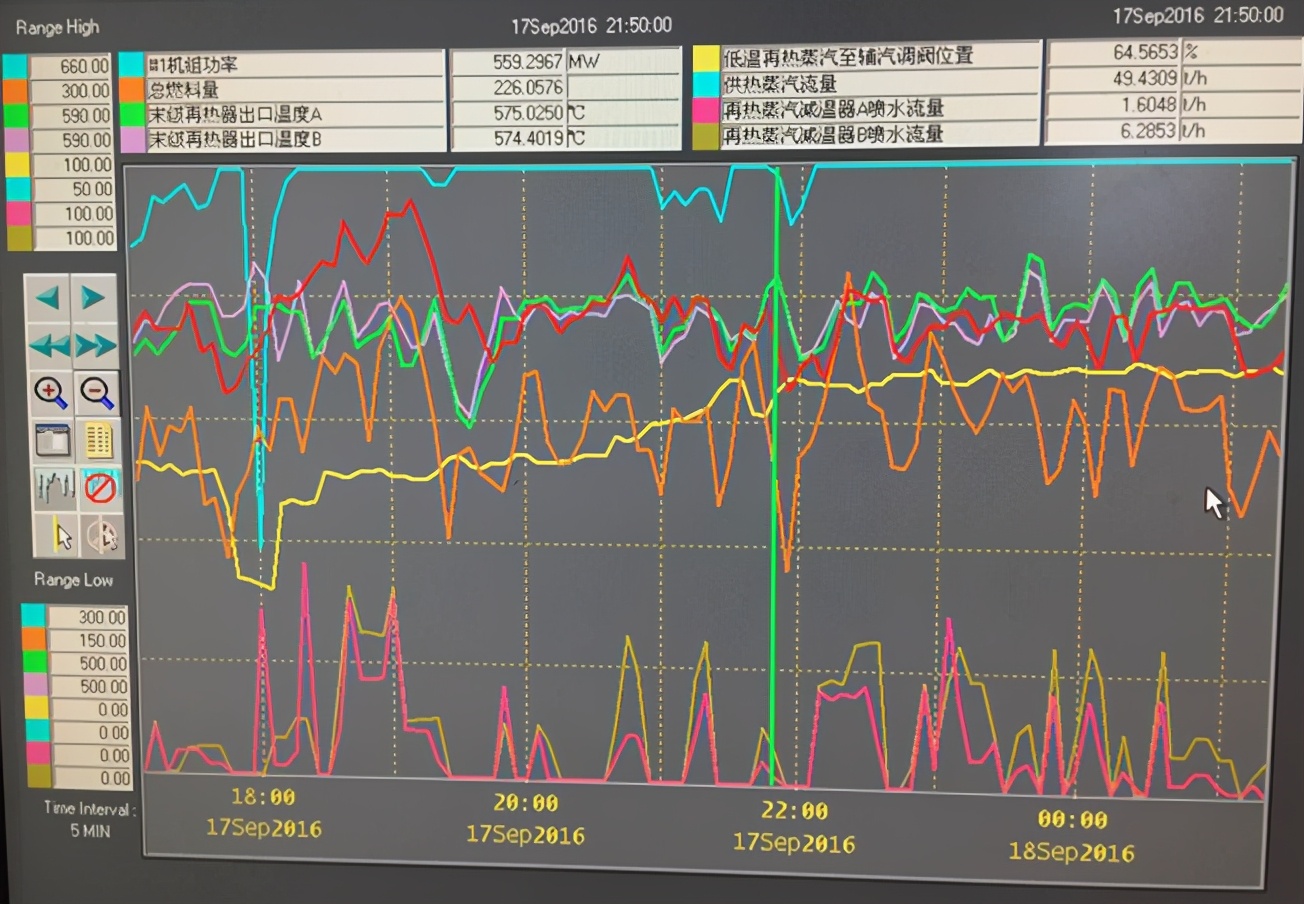Screen dimensions: 1304x904
Task: Click Range High cyan swatch beside 660.00
Action: (x=15, y=66)
